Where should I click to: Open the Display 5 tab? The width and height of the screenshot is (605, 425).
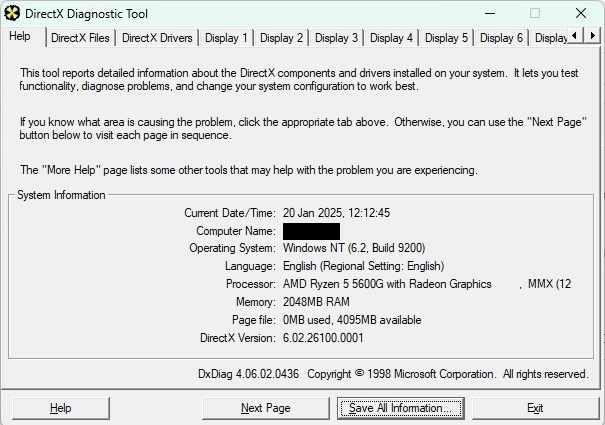446,38
